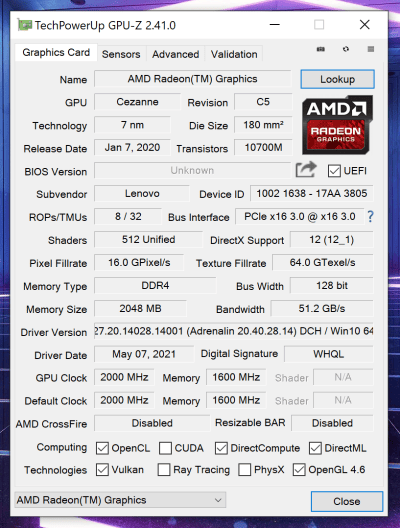Open the hamburger menu icon
The height and width of the screenshot is (528, 400).
click(x=371, y=50)
